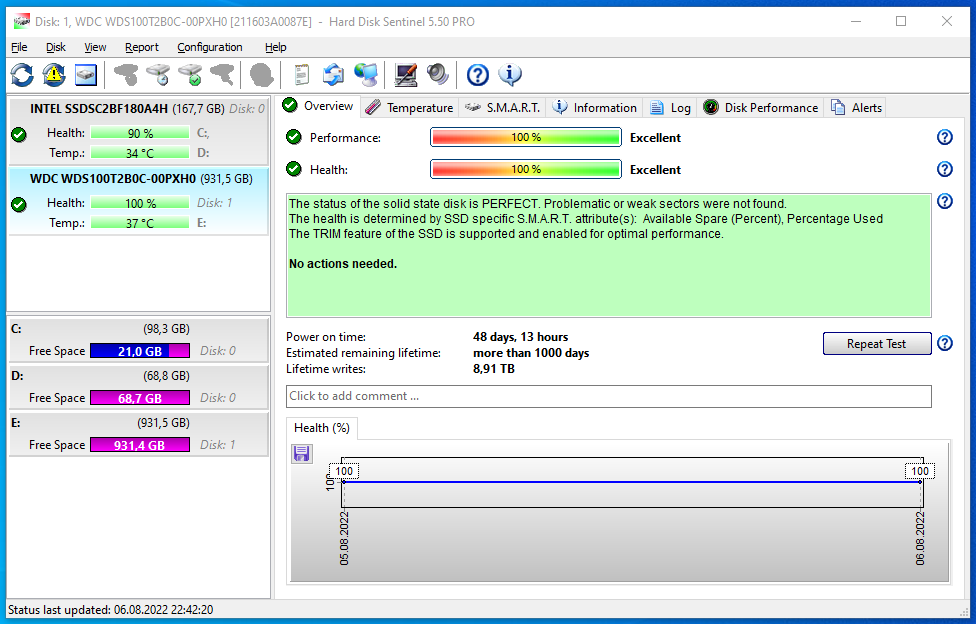Open the Report menu

click(142, 47)
